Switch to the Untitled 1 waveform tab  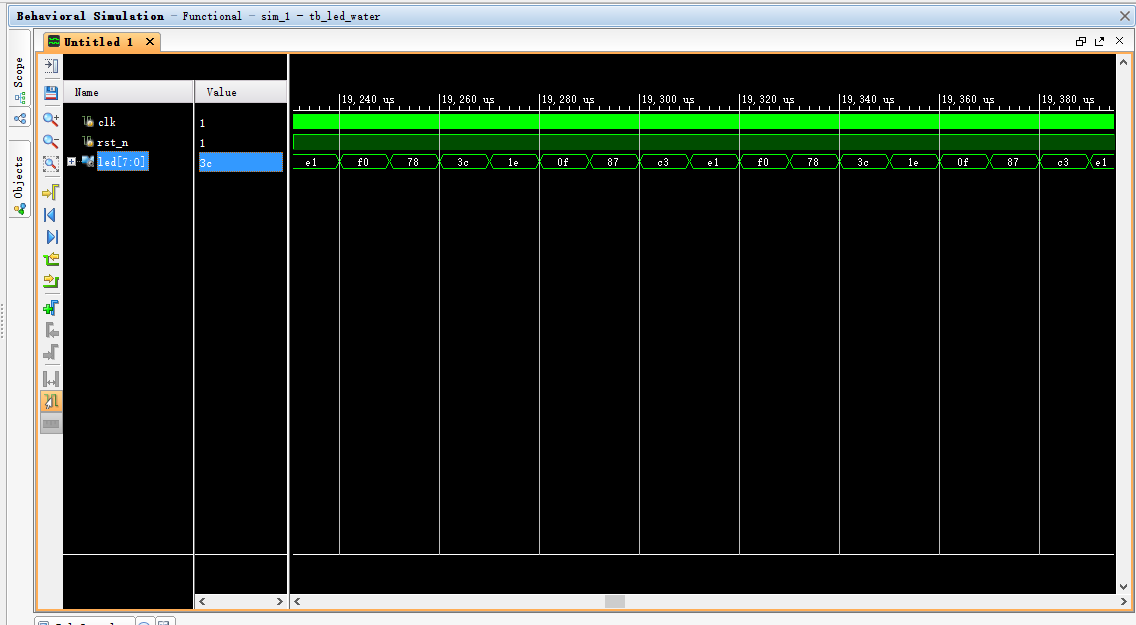click(x=99, y=42)
